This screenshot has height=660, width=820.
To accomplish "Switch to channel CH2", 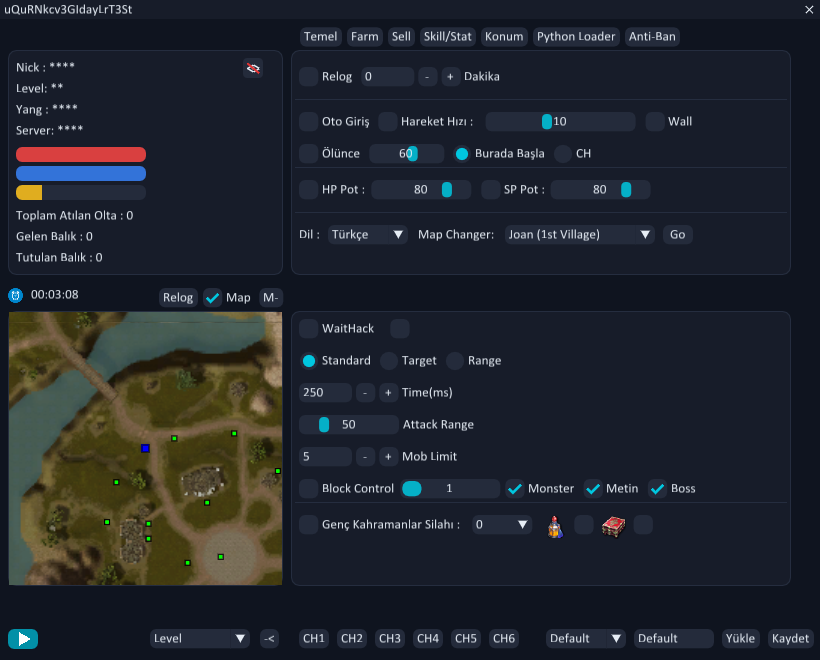I will tap(352, 639).
